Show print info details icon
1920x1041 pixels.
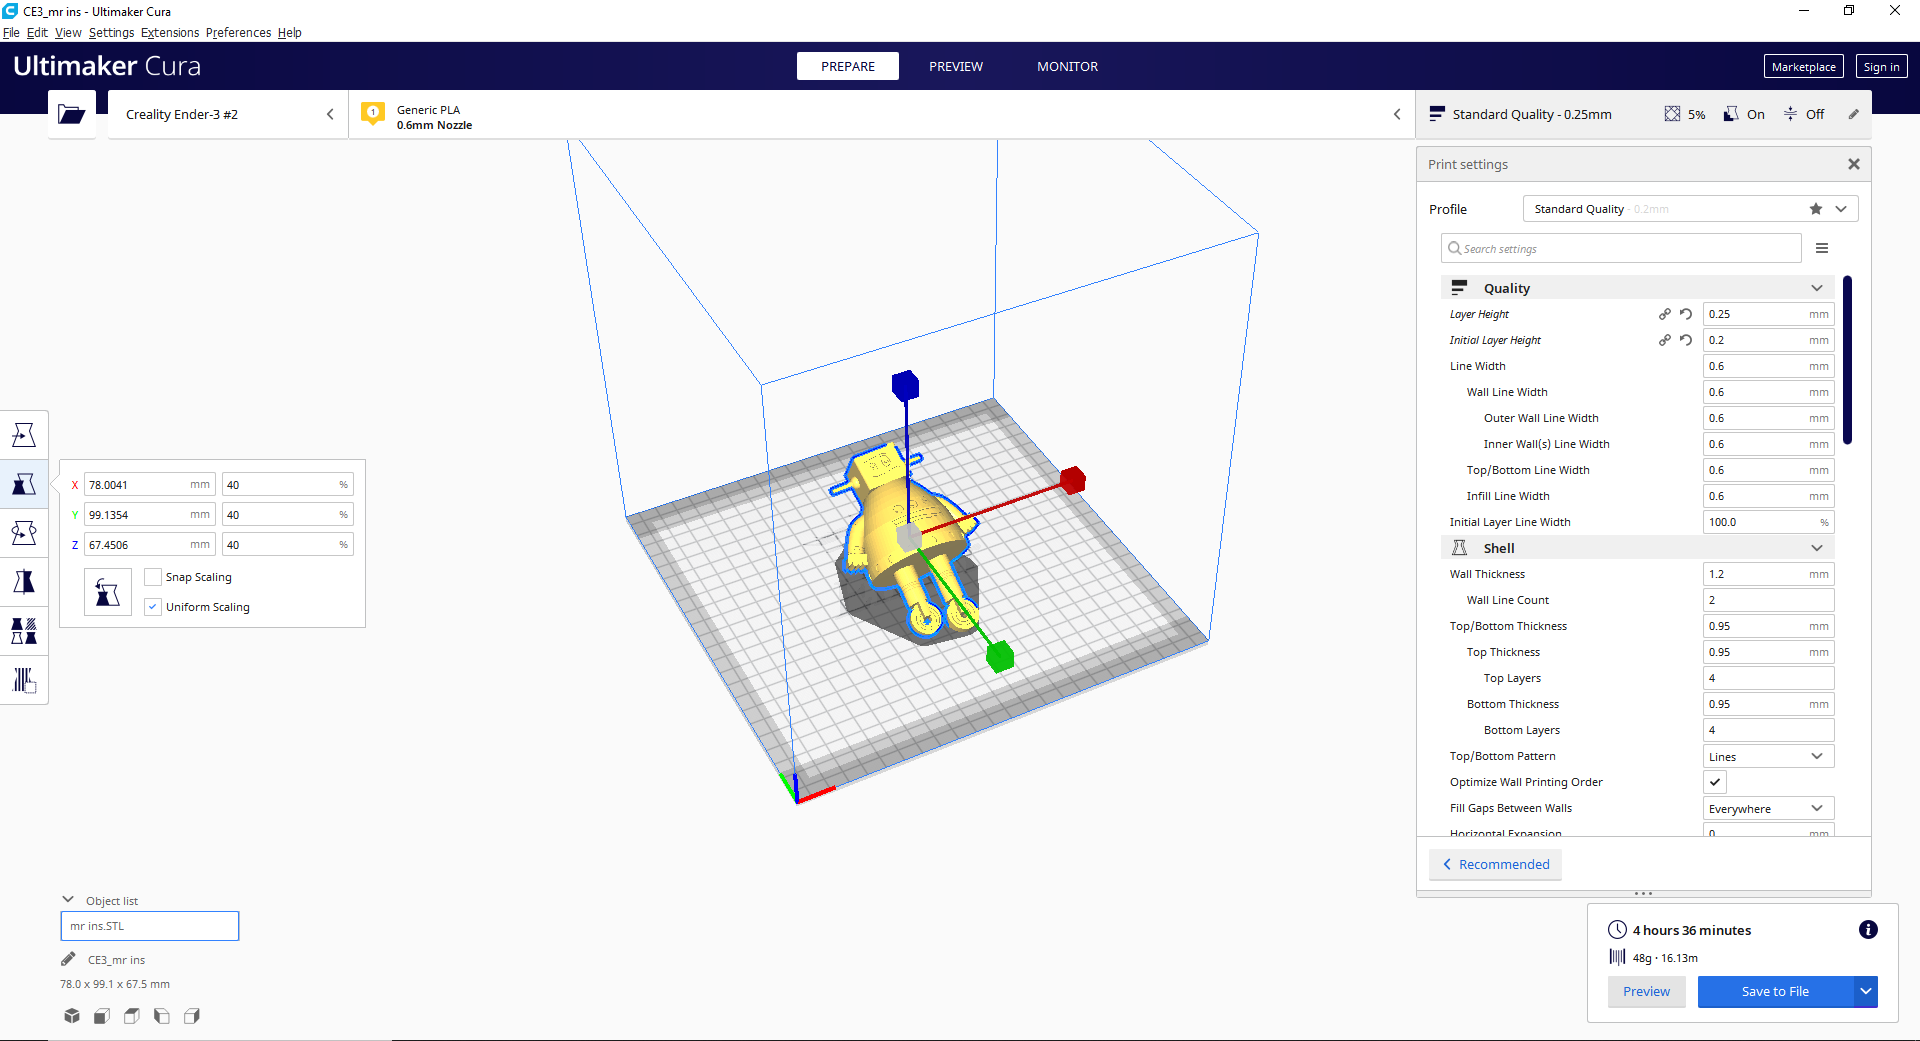click(x=1868, y=930)
